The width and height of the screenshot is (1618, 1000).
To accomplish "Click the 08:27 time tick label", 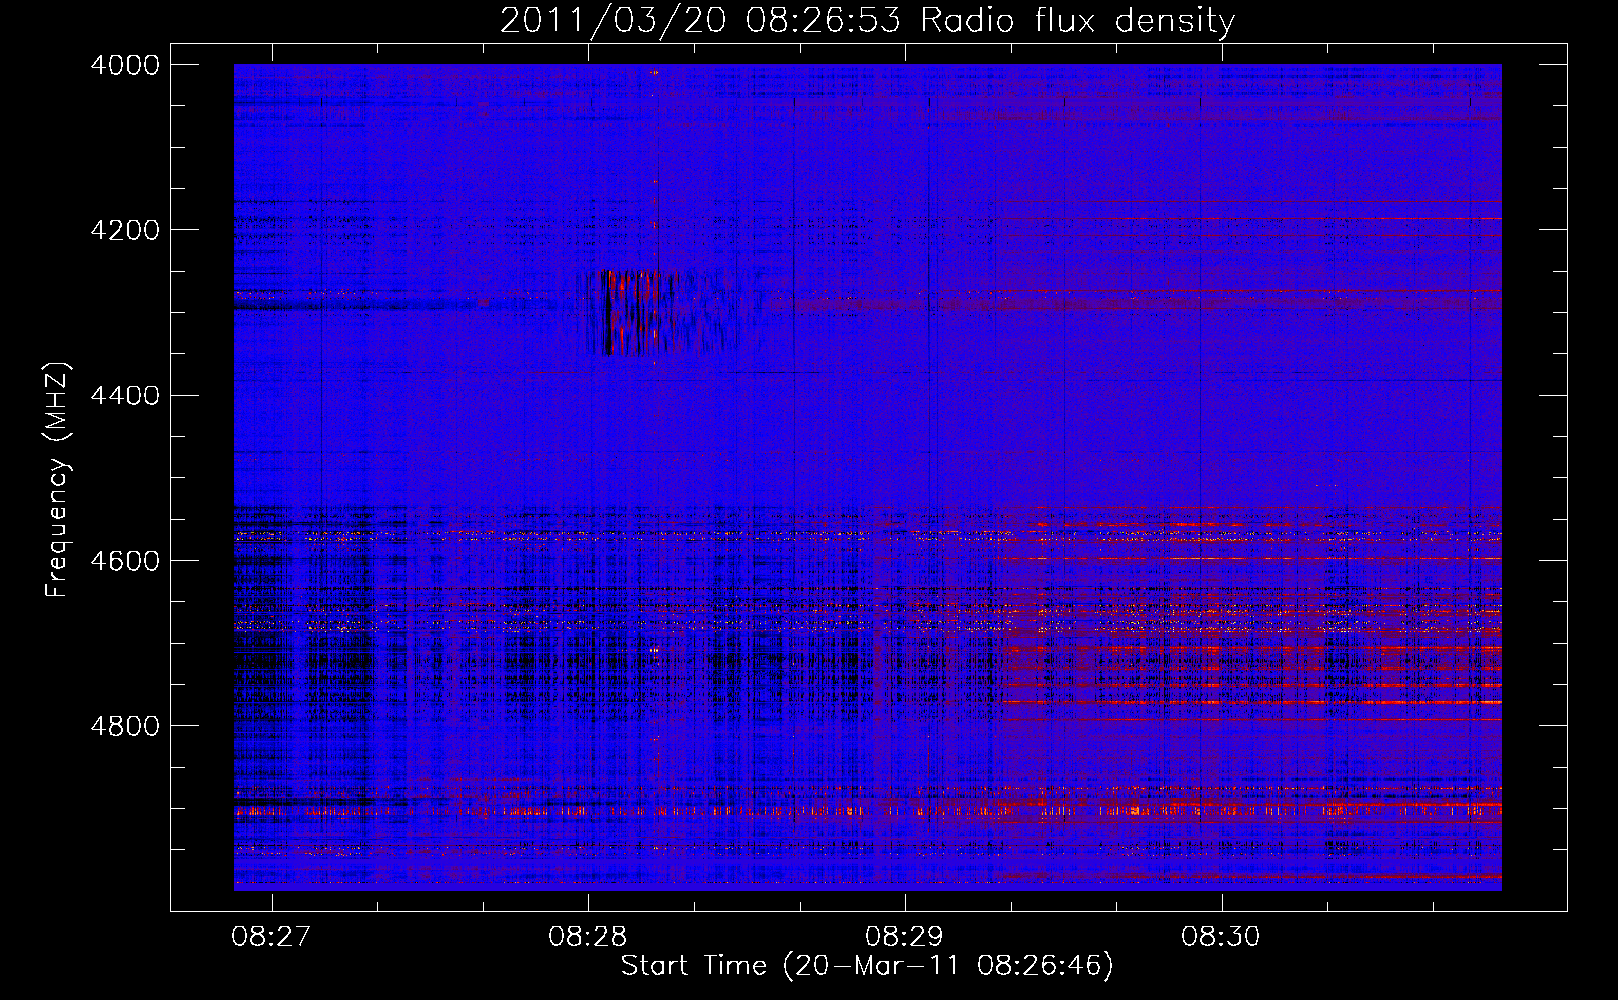I will click(x=271, y=937).
